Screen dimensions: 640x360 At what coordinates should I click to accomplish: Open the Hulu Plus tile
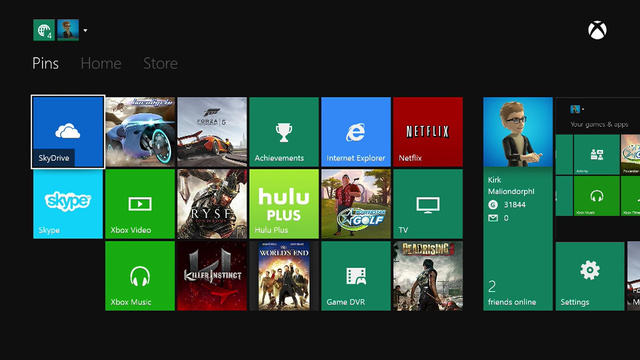click(x=284, y=204)
